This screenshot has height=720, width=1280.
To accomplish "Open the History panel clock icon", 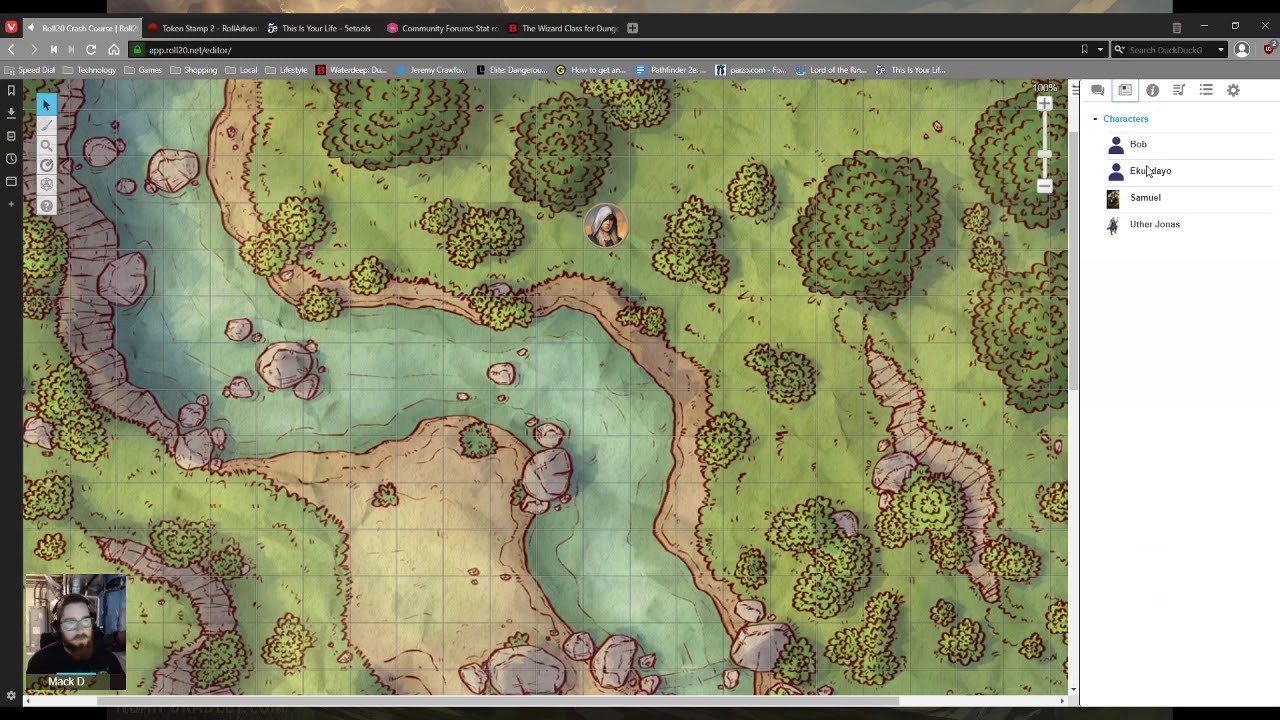I will point(11,159).
